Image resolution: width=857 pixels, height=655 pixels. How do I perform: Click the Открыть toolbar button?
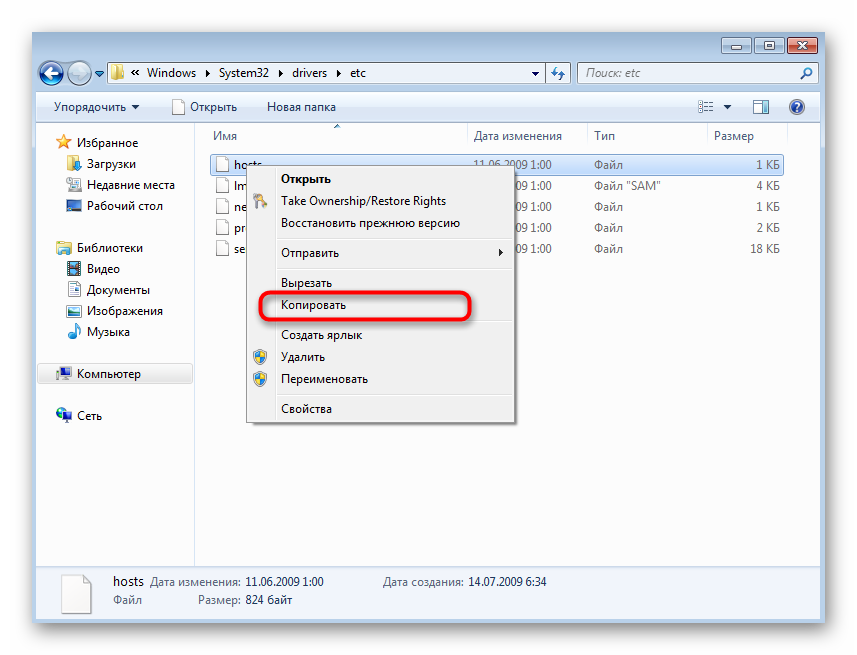(205, 107)
